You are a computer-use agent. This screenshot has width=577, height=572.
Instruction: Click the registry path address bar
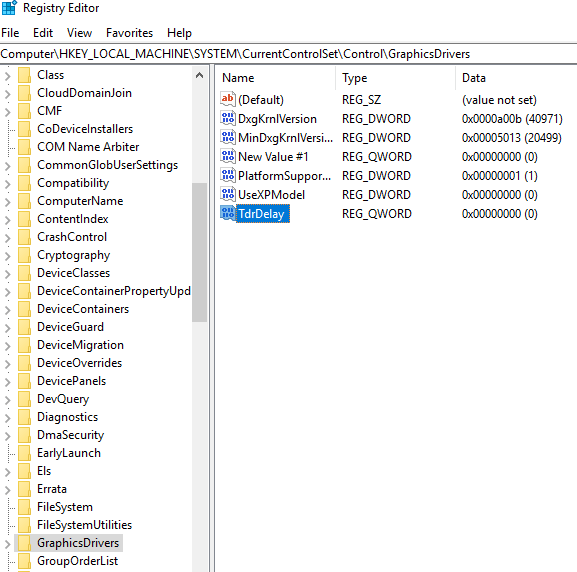[288, 54]
